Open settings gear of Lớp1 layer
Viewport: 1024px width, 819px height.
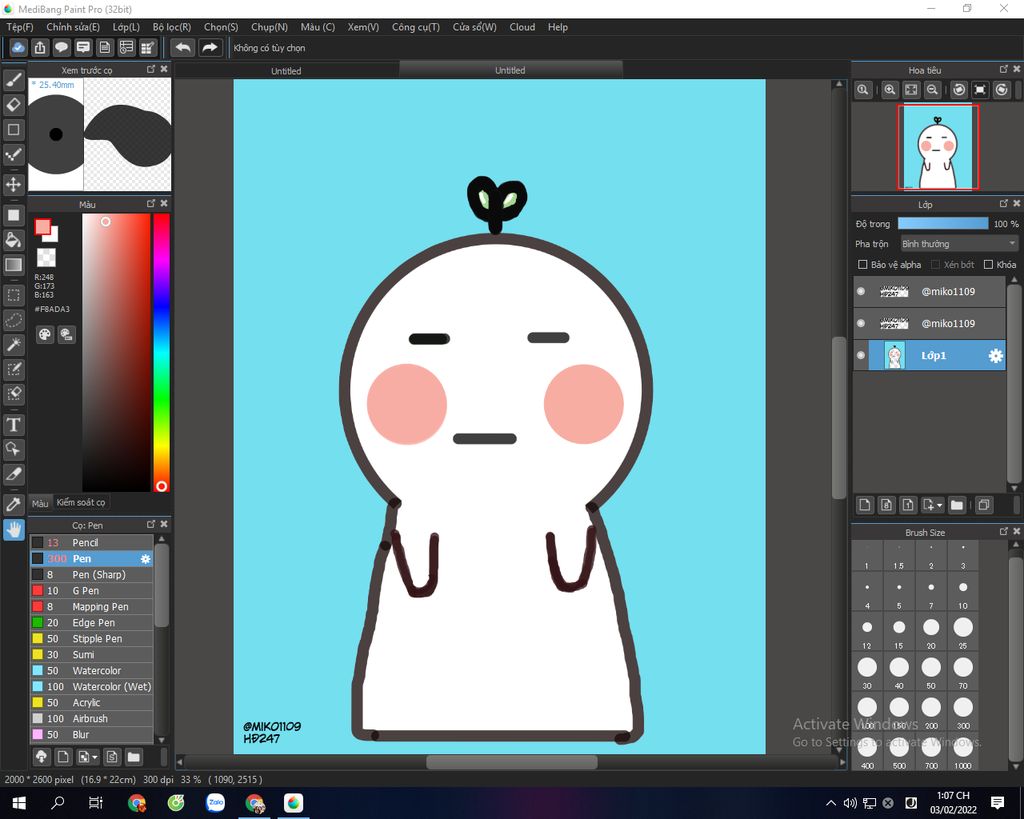click(x=995, y=356)
